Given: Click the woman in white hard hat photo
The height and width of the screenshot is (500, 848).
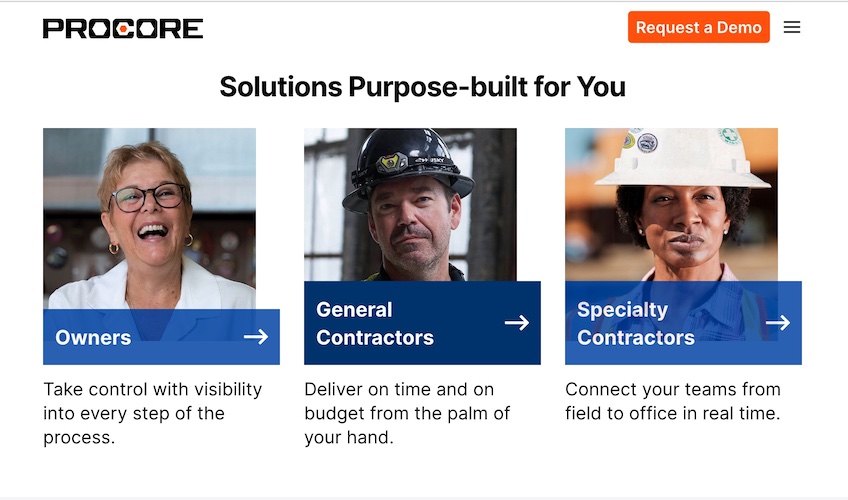Looking at the screenshot, I should 671,204.
